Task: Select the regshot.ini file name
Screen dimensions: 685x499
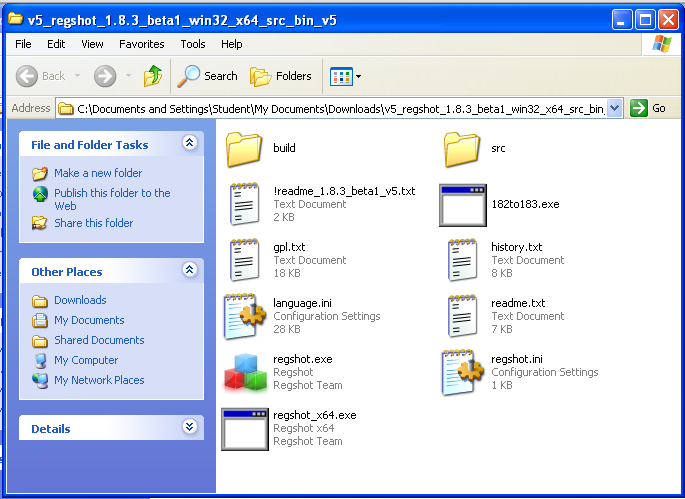Action: click(x=517, y=359)
